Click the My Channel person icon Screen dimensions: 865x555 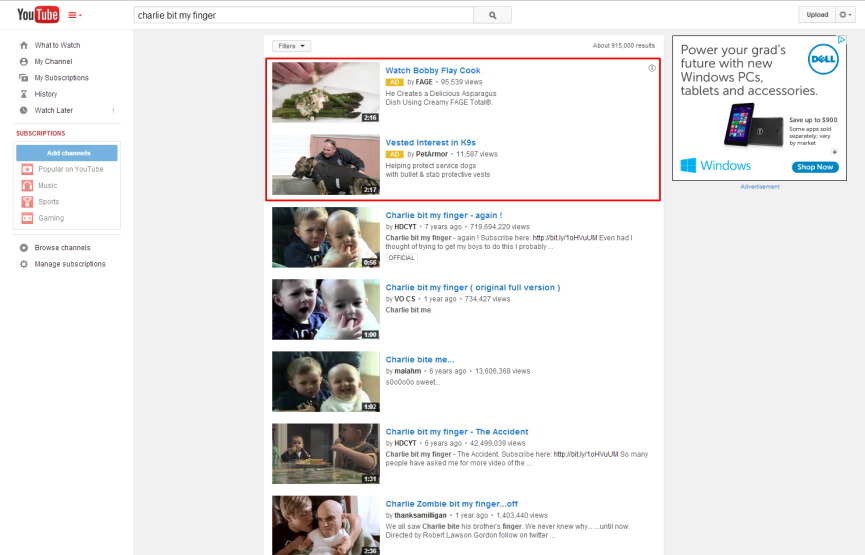tap(24, 61)
